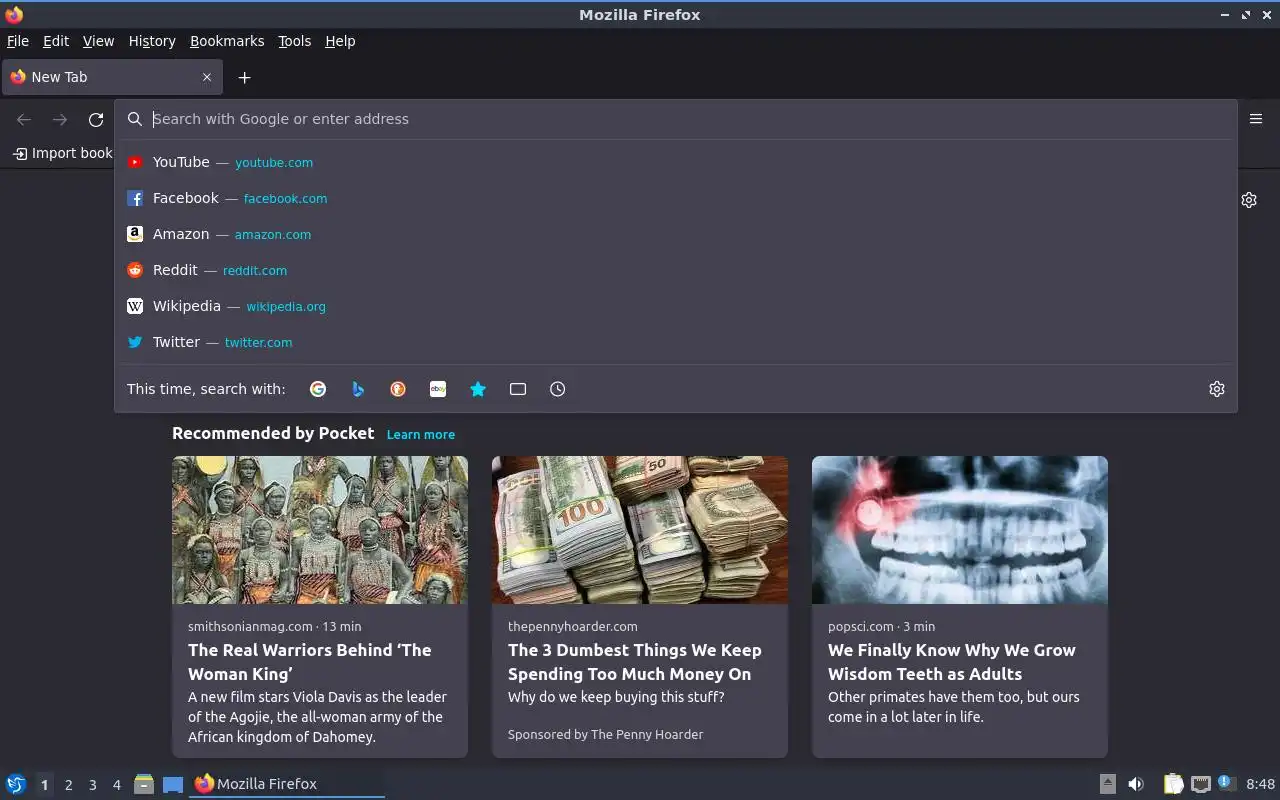
Task: Open the View menu
Action: point(98,41)
